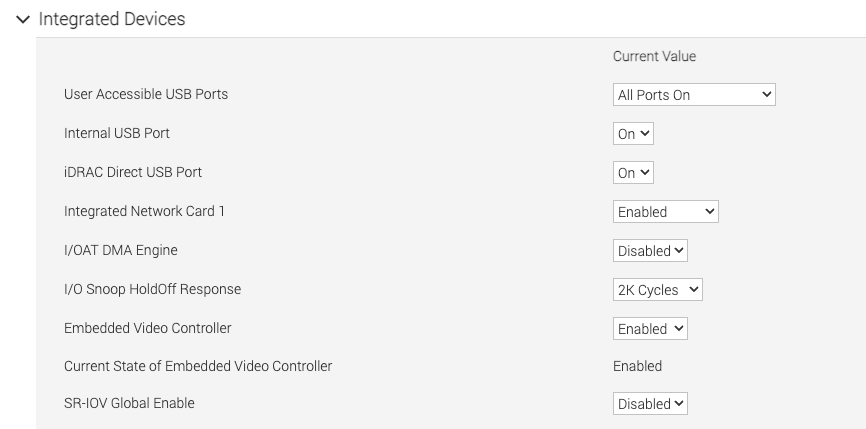Click the iDRAC Direct USB Port label
This screenshot has height=429, width=866.
pos(133,173)
